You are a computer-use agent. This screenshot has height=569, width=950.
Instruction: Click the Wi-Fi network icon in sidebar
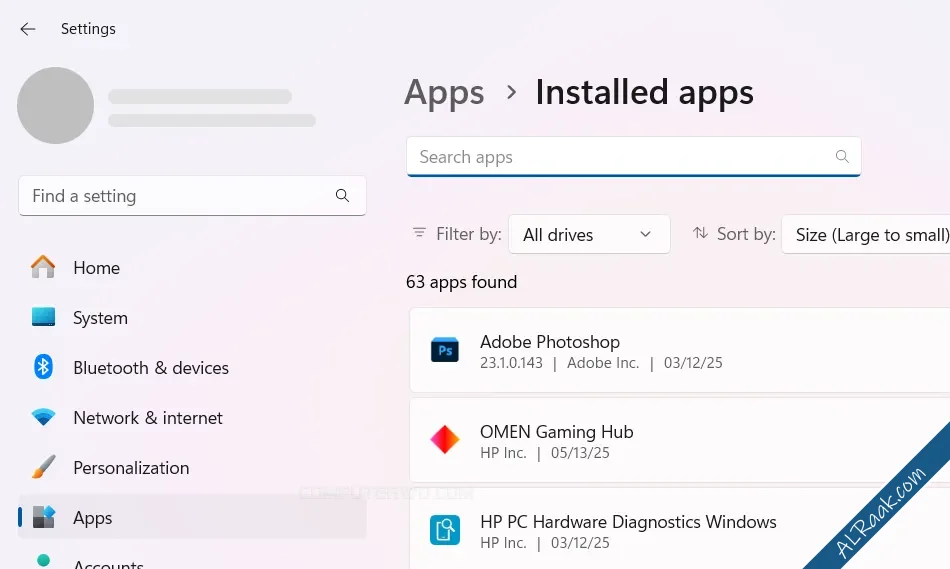pos(43,418)
